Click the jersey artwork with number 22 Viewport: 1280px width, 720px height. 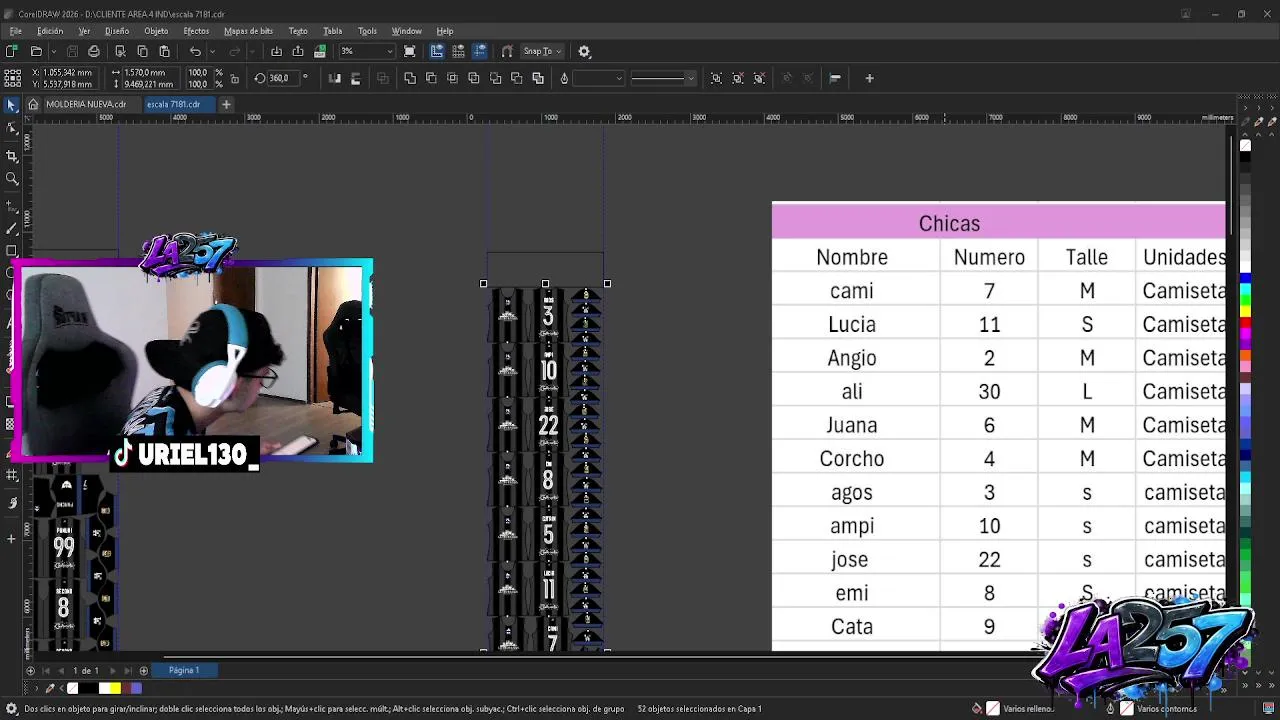tap(547, 425)
